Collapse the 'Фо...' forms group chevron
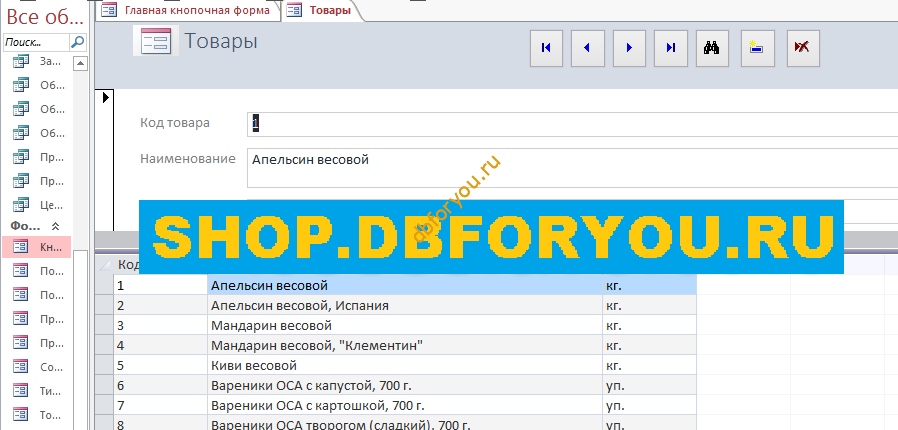Screen dimensions: 898x430 [56, 226]
